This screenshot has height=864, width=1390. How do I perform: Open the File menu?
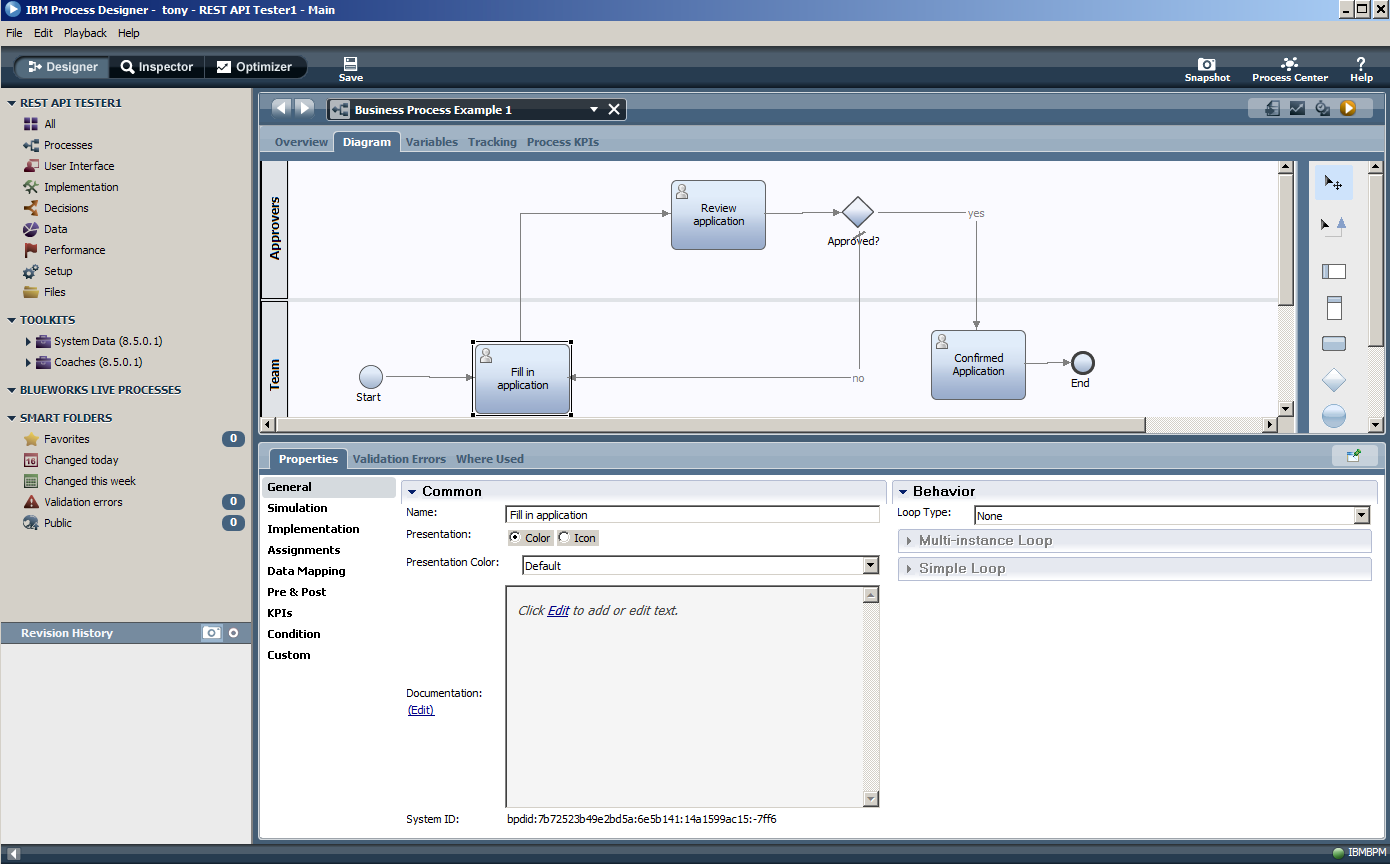pyautogui.click(x=14, y=33)
